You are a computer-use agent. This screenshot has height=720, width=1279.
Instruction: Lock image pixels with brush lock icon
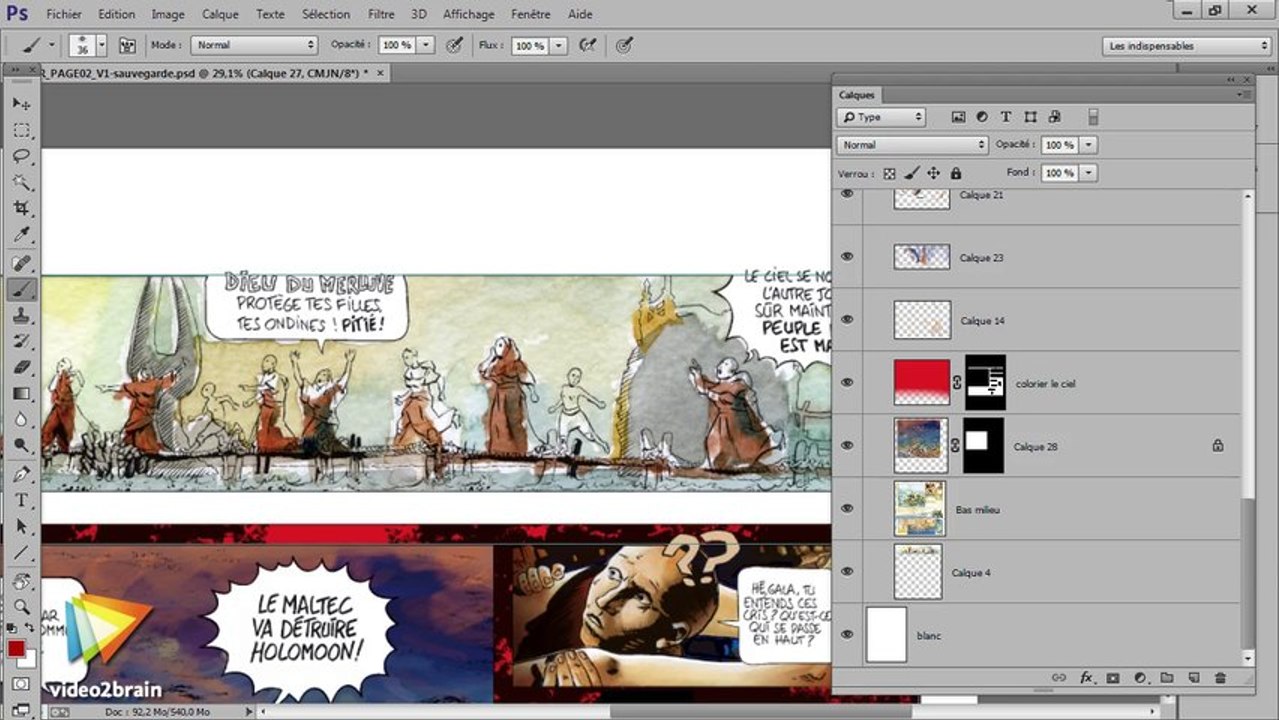911,173
